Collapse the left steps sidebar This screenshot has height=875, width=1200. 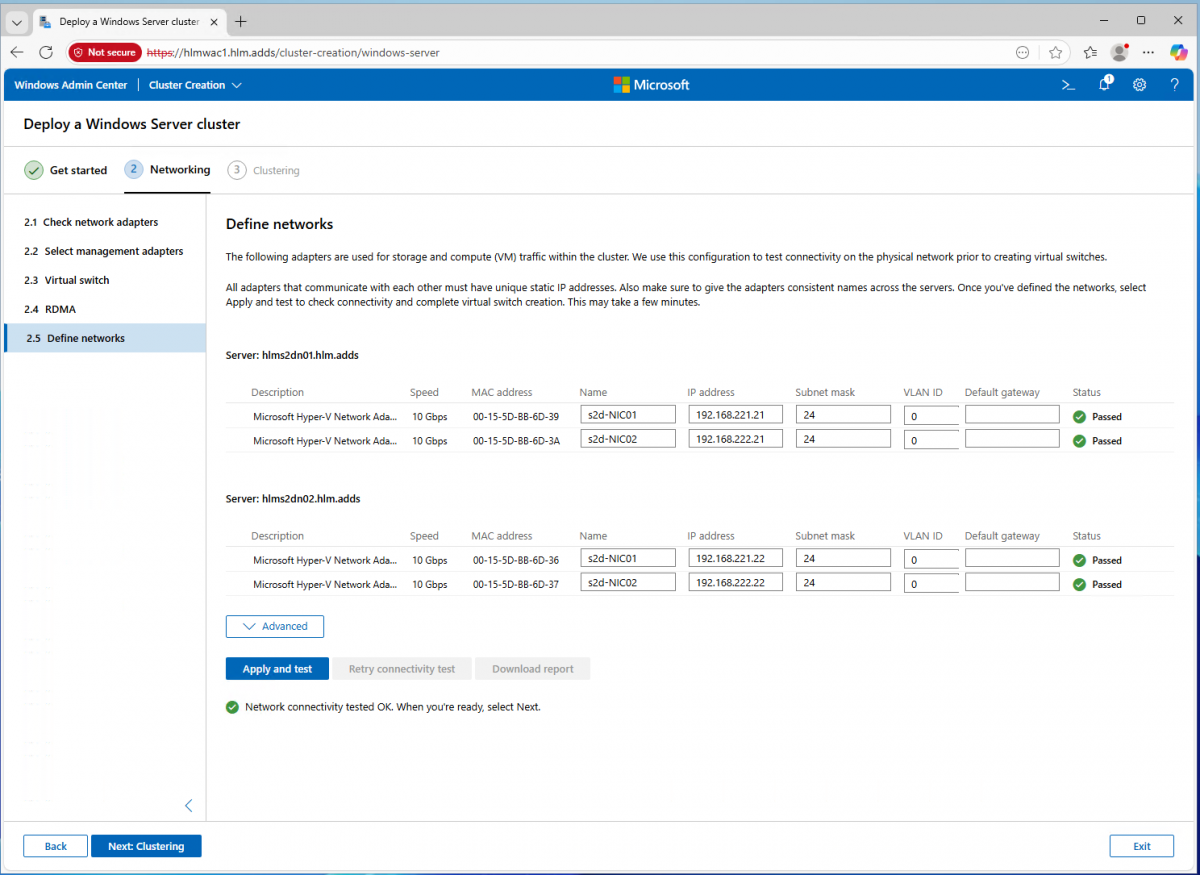(188, 805)
